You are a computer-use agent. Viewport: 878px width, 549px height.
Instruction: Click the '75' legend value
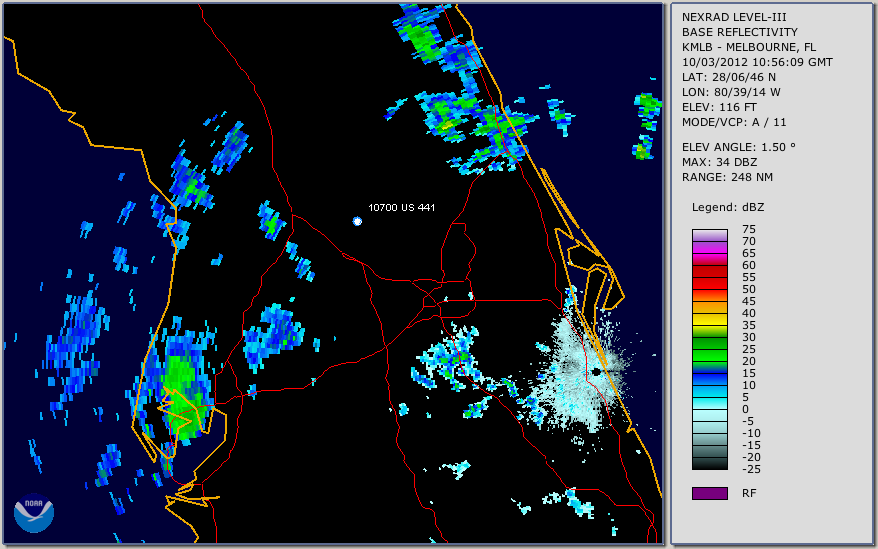coord(749,229)
